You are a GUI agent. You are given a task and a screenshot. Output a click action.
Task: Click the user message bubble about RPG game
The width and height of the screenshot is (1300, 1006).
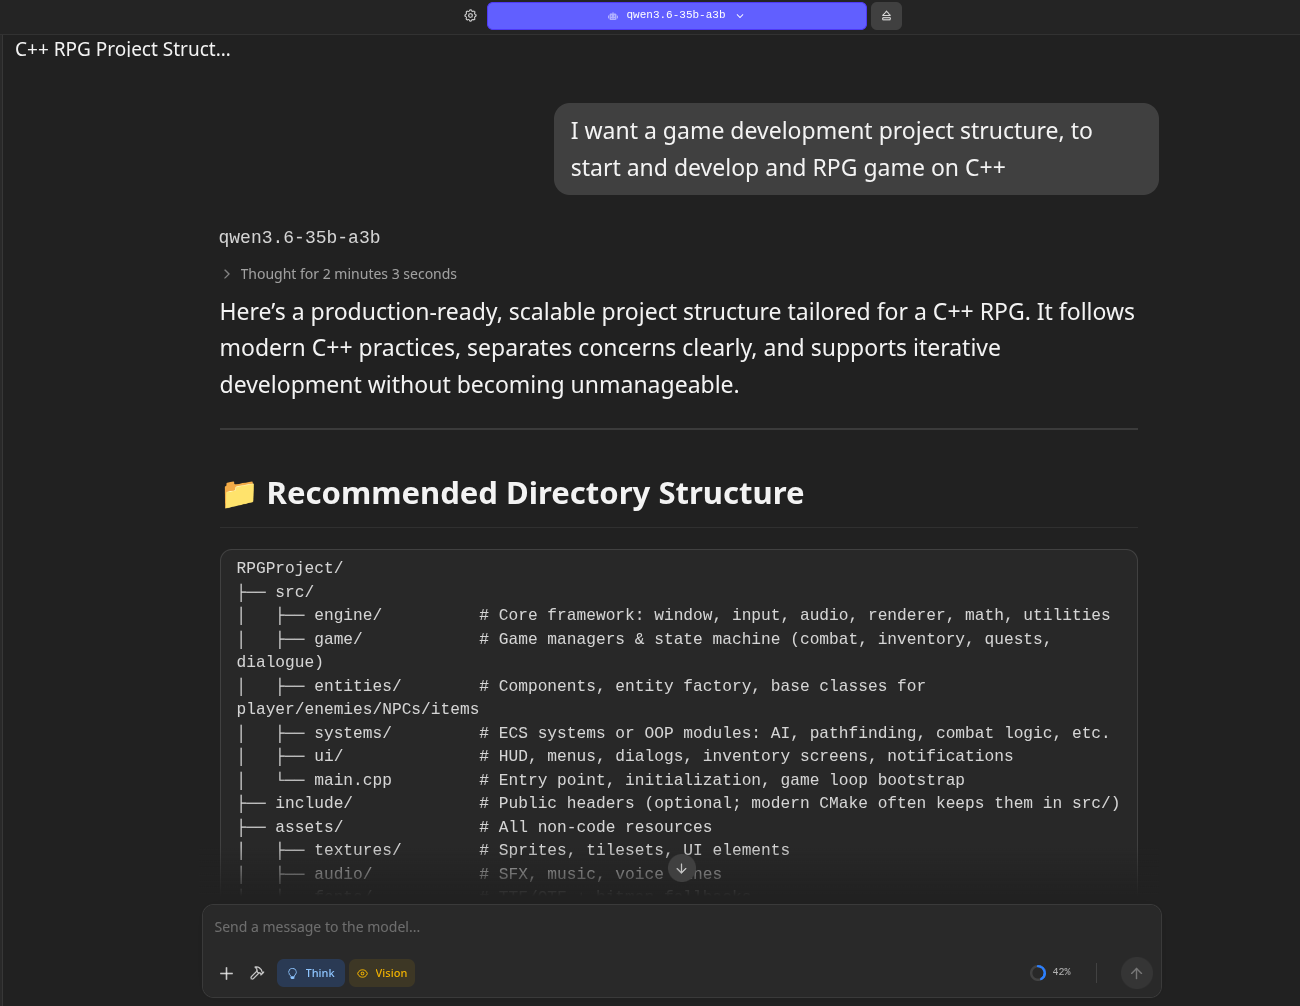[856, 149]
